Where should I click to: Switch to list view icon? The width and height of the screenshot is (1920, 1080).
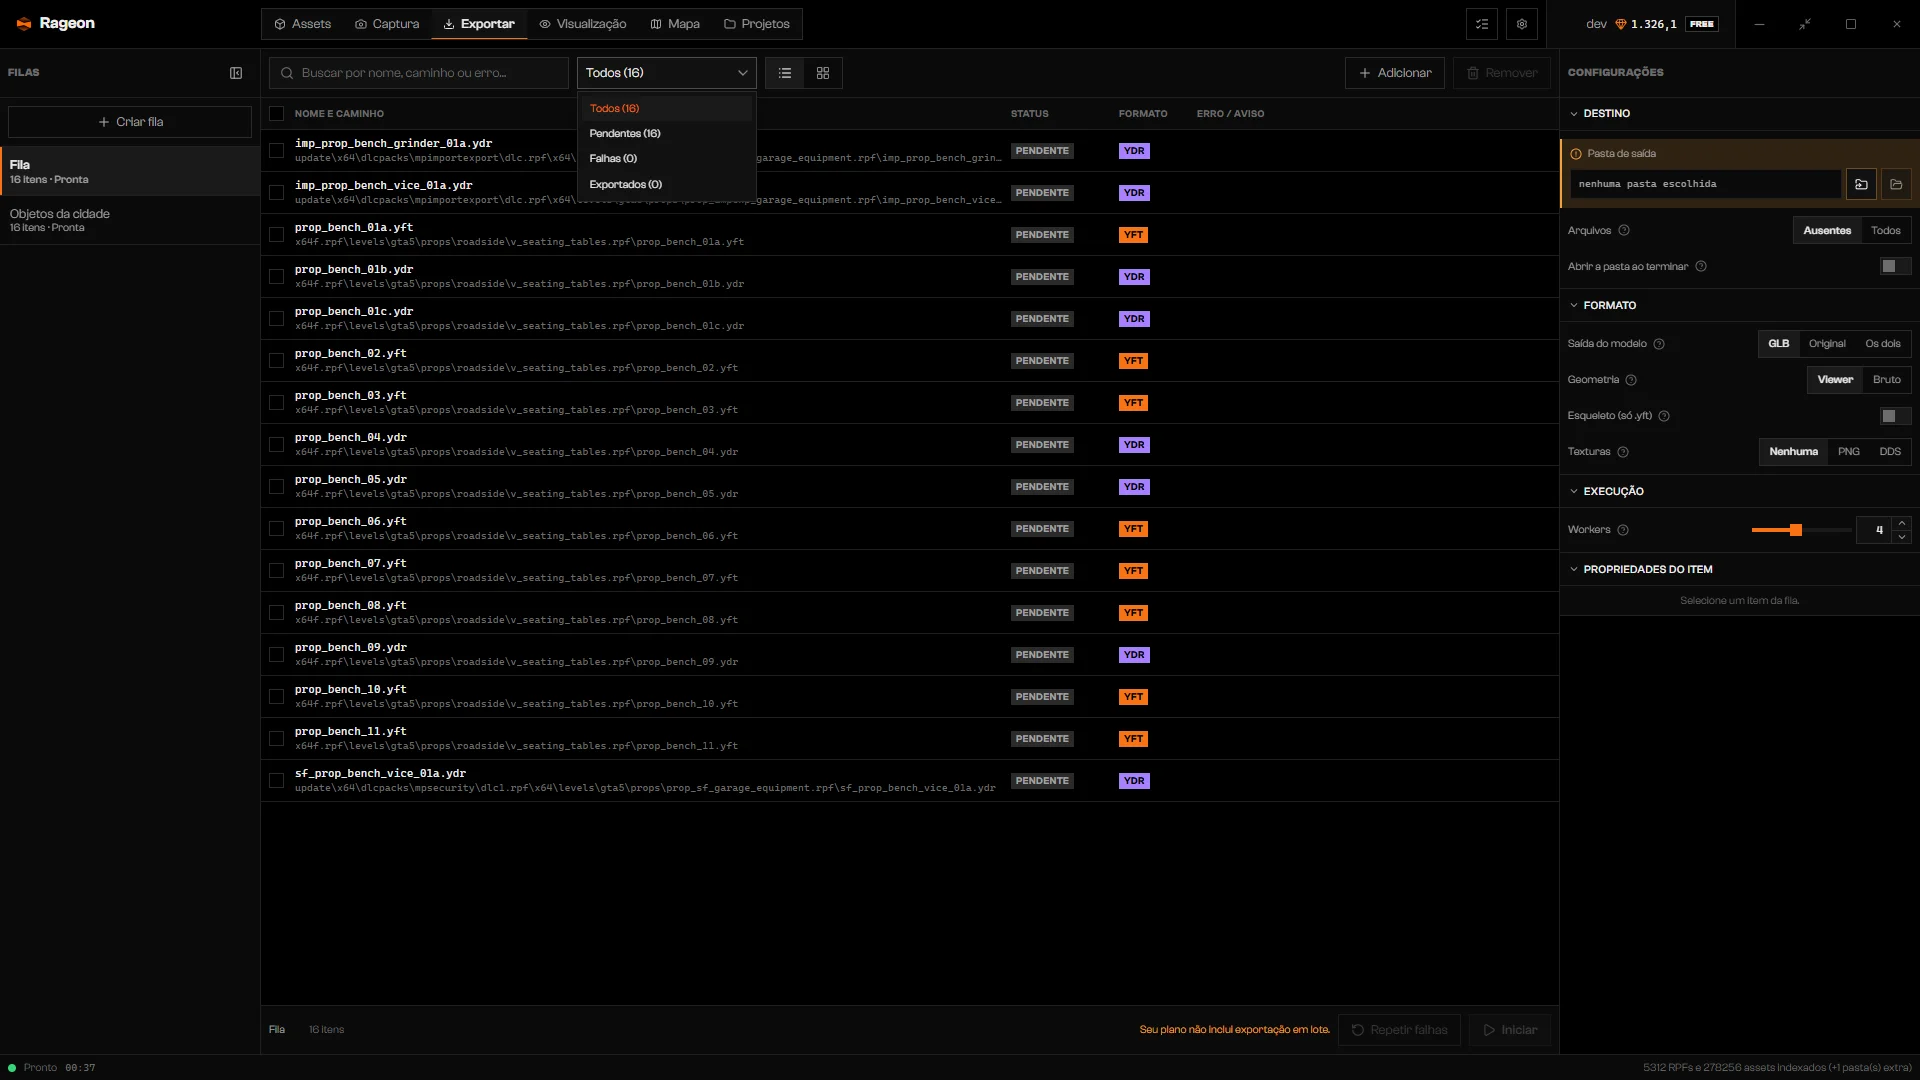click(x=785, y=73)
